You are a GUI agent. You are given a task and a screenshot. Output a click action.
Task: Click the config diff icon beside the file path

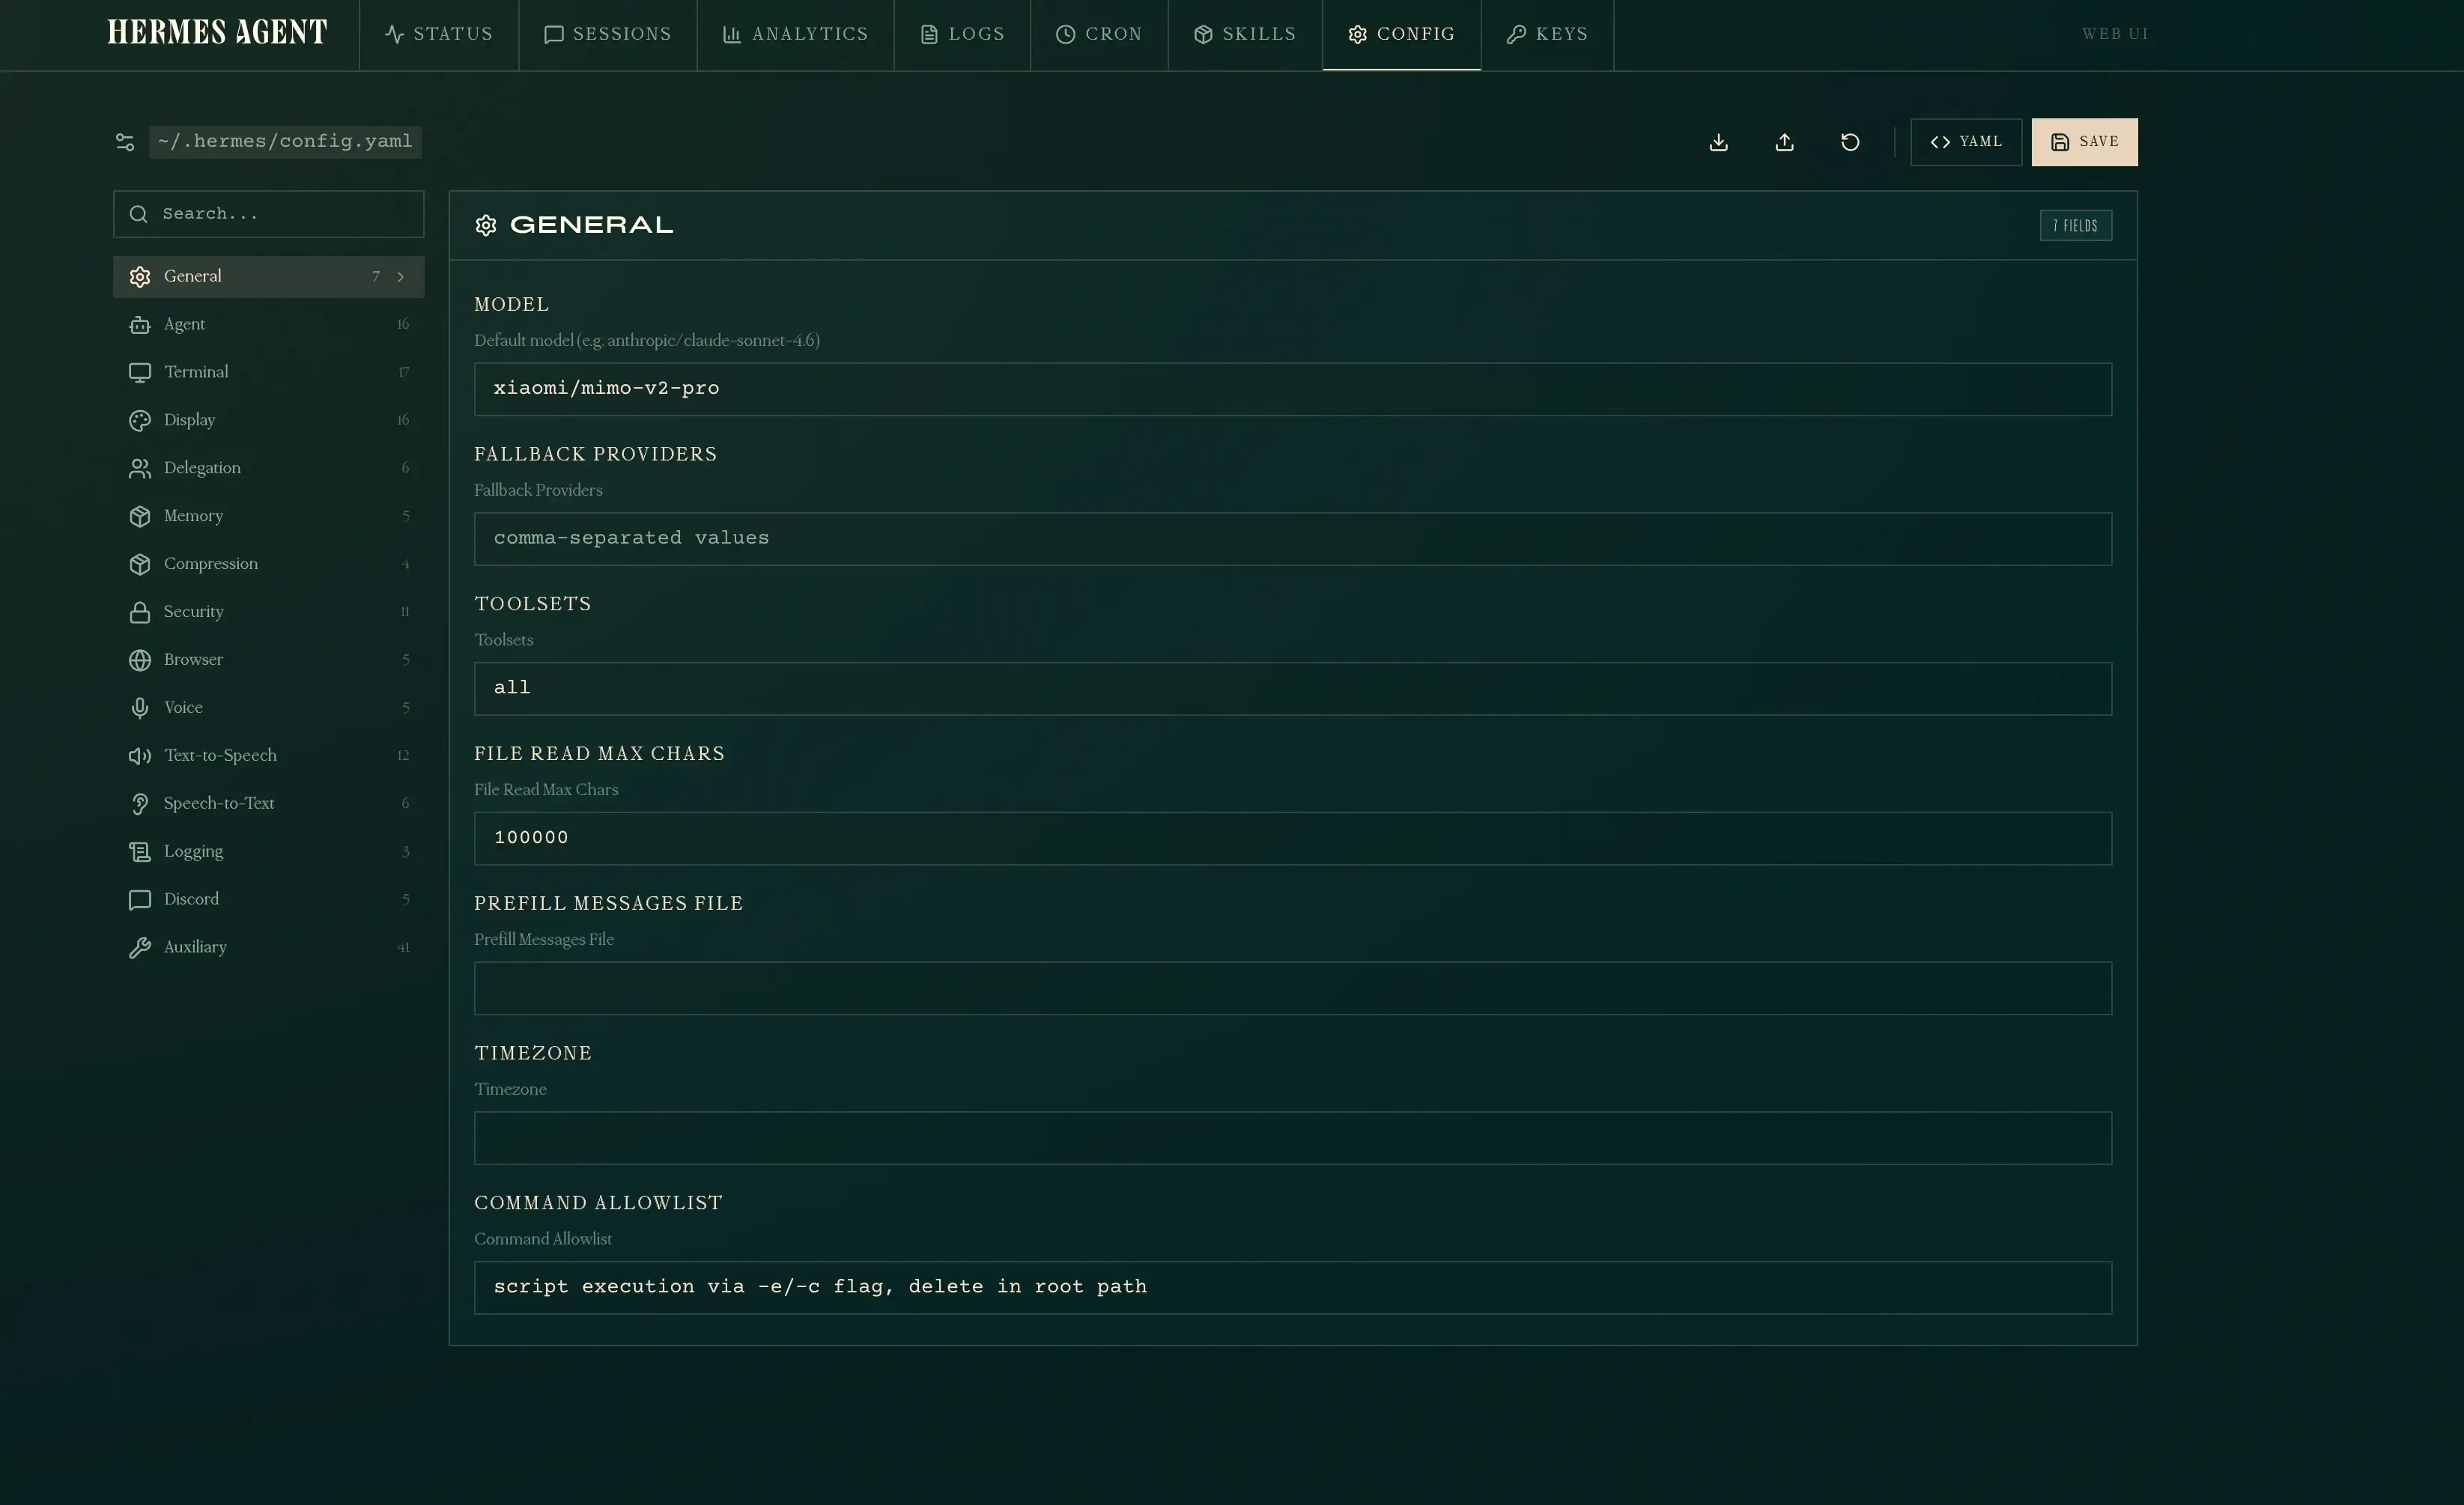point(124,141)
